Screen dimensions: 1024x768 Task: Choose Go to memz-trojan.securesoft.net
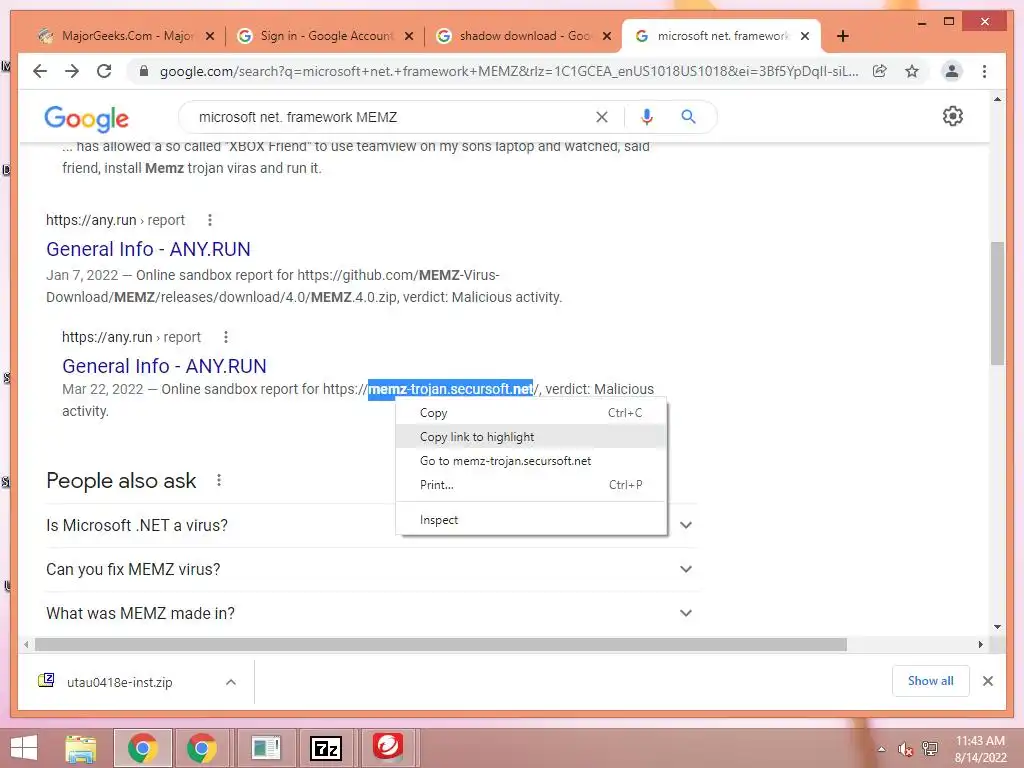tap(531, 460)
